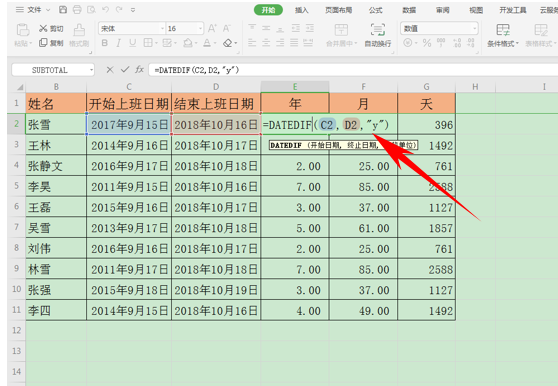Open Print Preview from quick access bar
The width and height of the screenshot is (558, 386).
click(91, 10)
